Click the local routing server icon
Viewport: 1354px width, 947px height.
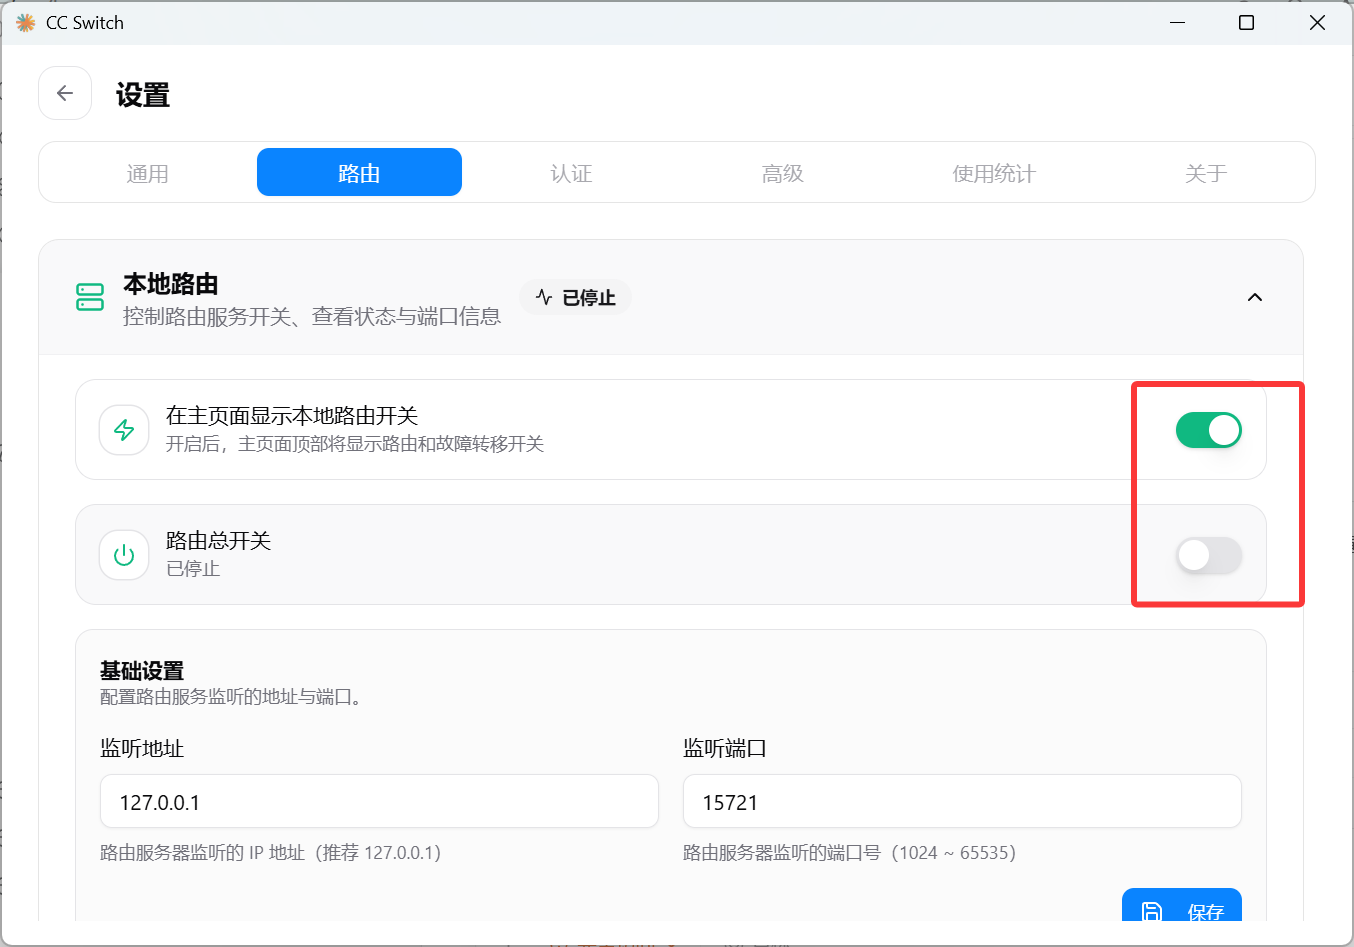coord(90,297)
